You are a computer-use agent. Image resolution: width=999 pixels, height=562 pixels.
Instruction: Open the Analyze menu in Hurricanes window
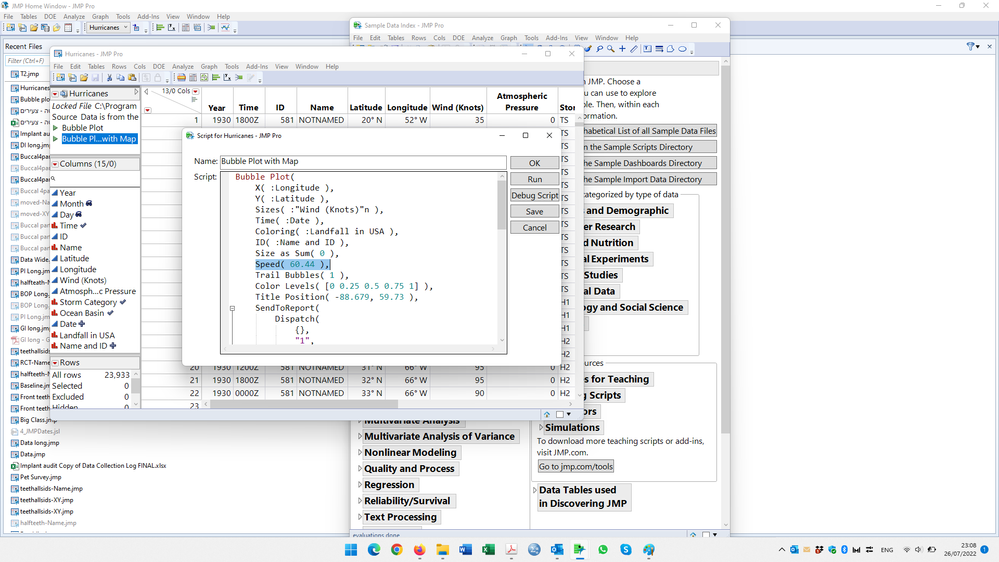pyautogui.click(x=183, y=66)
